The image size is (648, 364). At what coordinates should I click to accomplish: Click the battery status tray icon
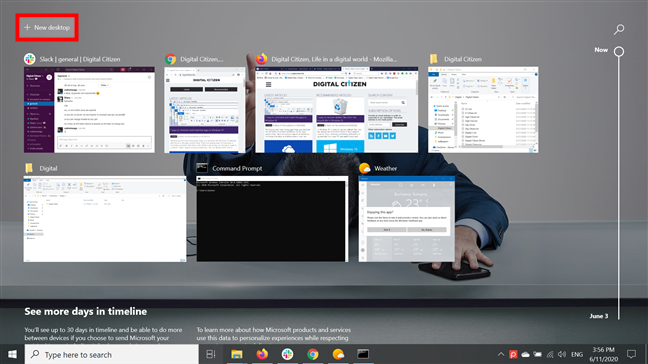coord(537,354)
